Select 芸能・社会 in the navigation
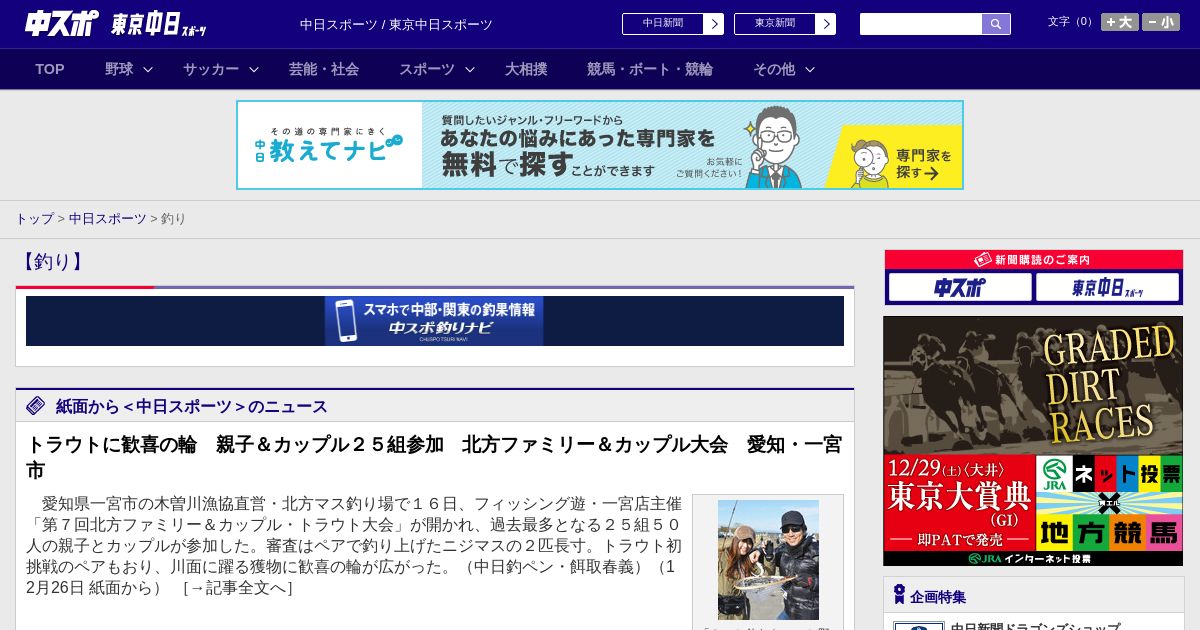The width and height of the screenshot is (1200, 630). click(324, 69)
